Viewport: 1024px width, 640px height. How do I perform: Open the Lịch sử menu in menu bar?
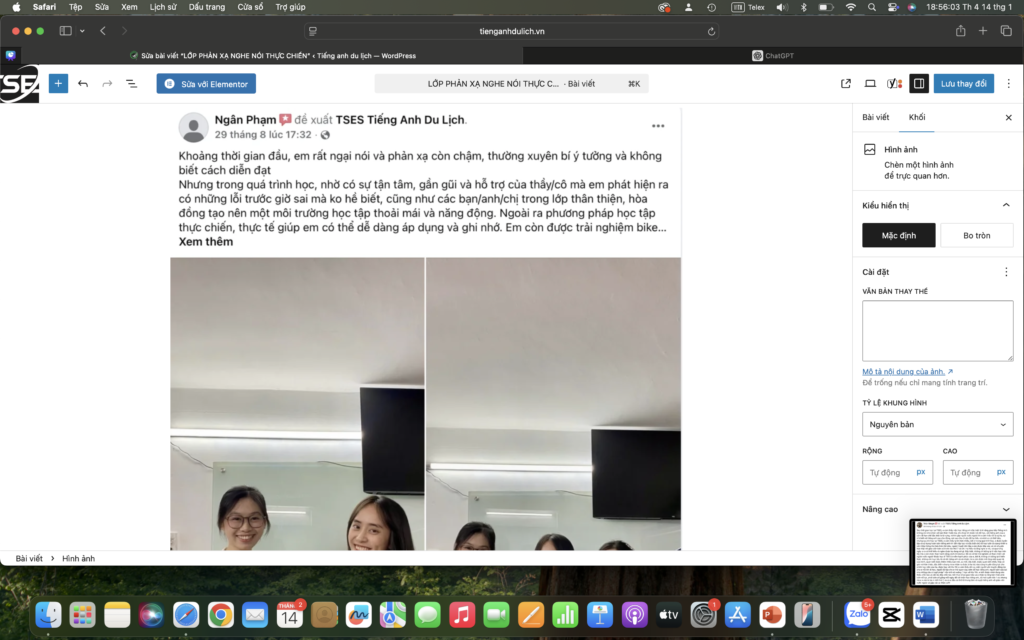point(162,7)
